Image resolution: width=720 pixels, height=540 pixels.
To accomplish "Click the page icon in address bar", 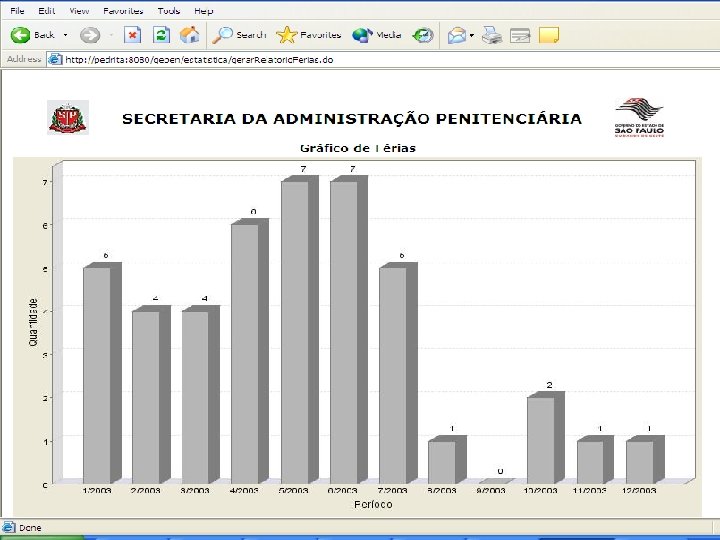I will pyautogui.click(x=55, y=60).
